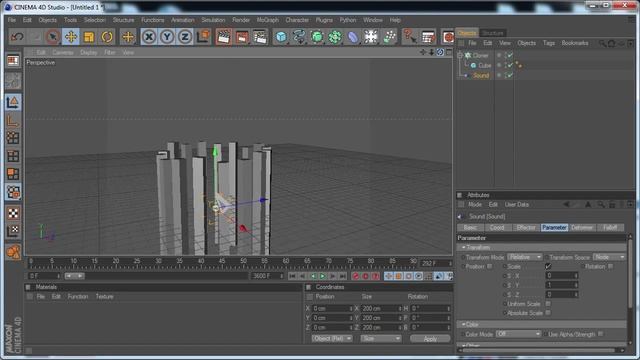640x360 pixels.
Task: Click the red record keyframe button
Action: coord(356,276)
